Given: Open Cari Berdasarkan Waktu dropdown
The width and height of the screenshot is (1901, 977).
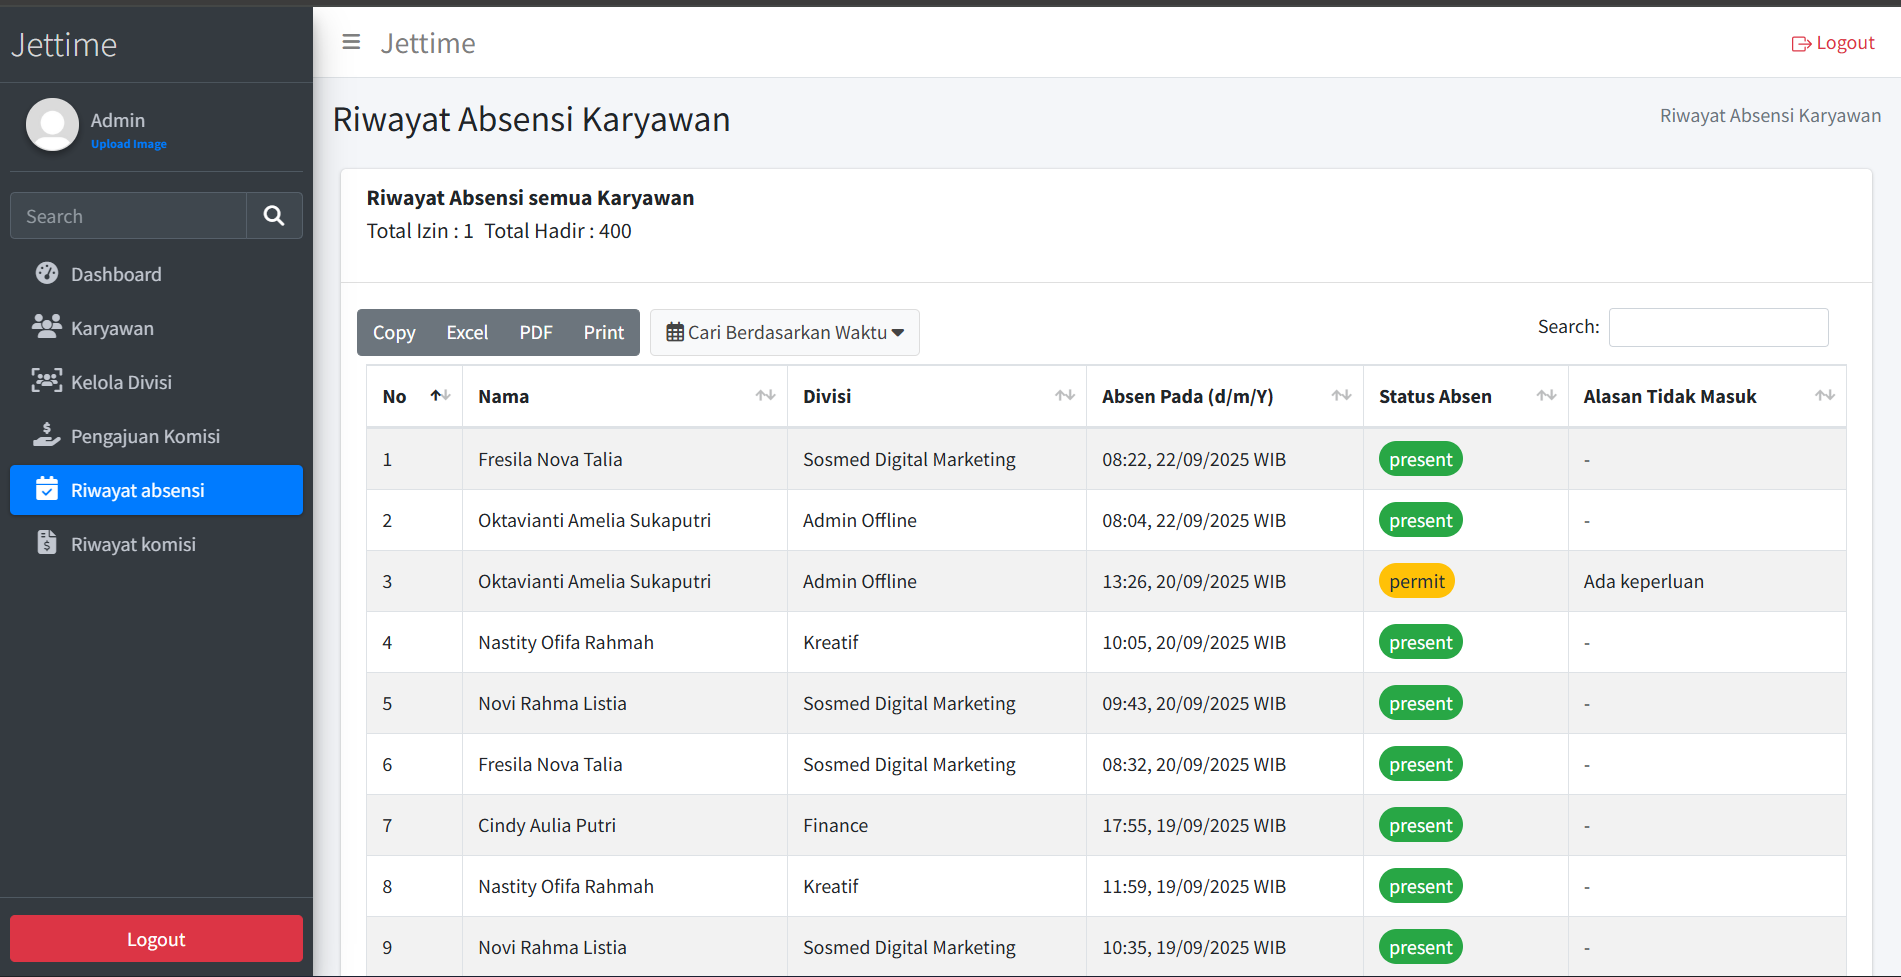Looking at the screenshot, I should click(785, 332).
